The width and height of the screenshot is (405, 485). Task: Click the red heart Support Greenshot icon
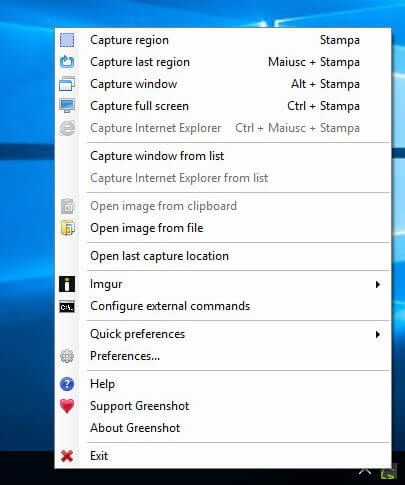coord(67,406)
